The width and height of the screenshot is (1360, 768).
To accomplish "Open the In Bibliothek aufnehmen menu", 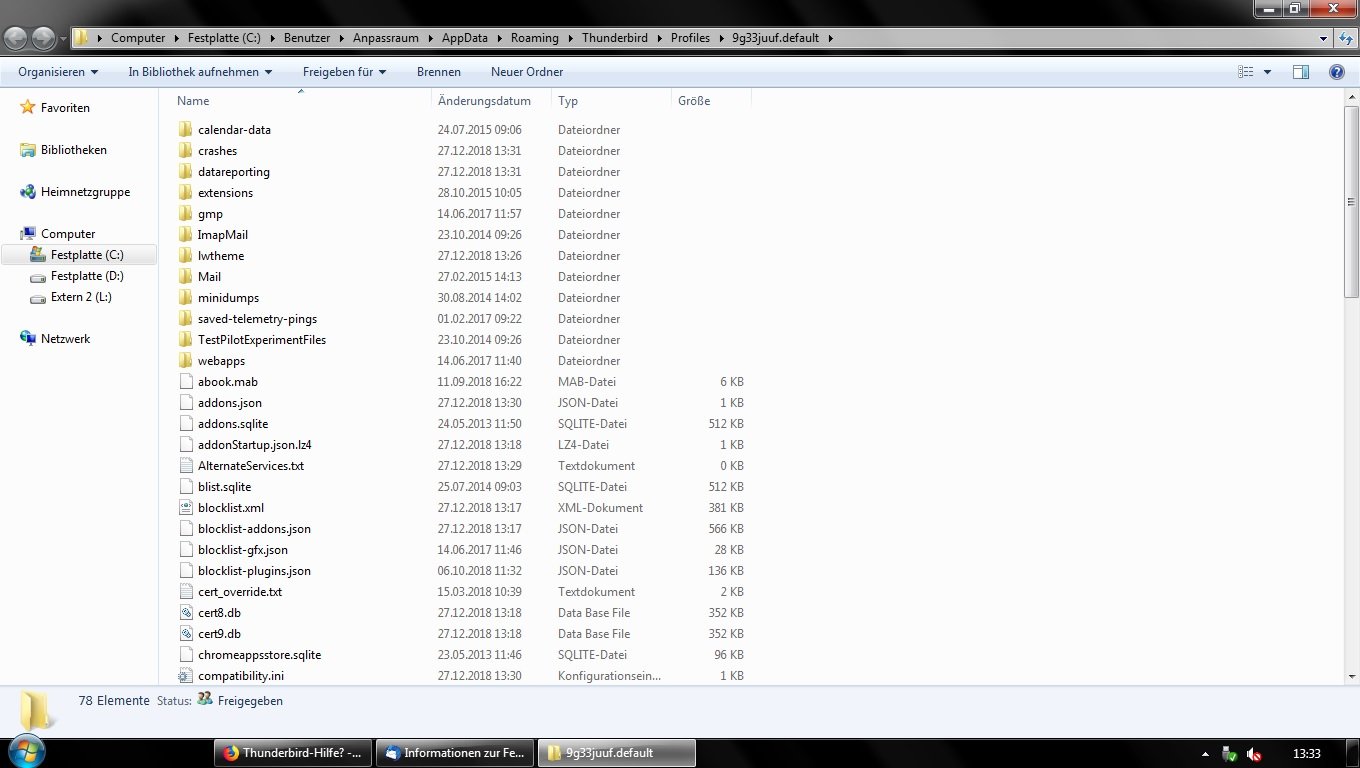I will coord(200,72).
